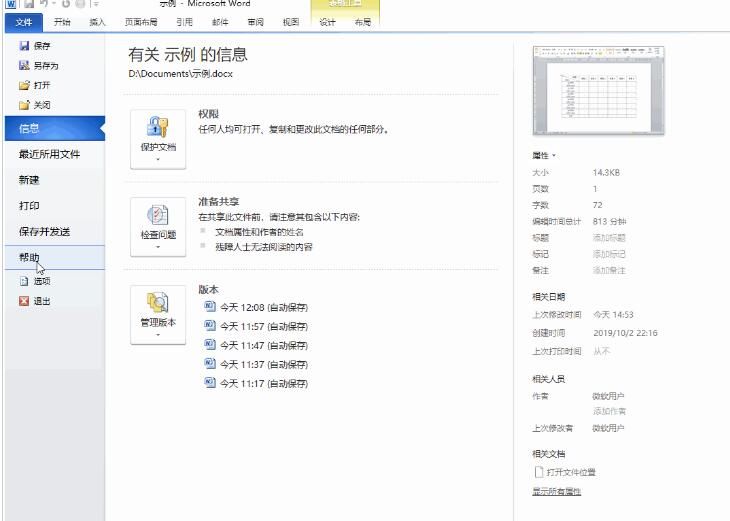The width and height of the screenshot is (730, 521).
Task: Click the 添加标题 title field
Action: tap(609, 238)
